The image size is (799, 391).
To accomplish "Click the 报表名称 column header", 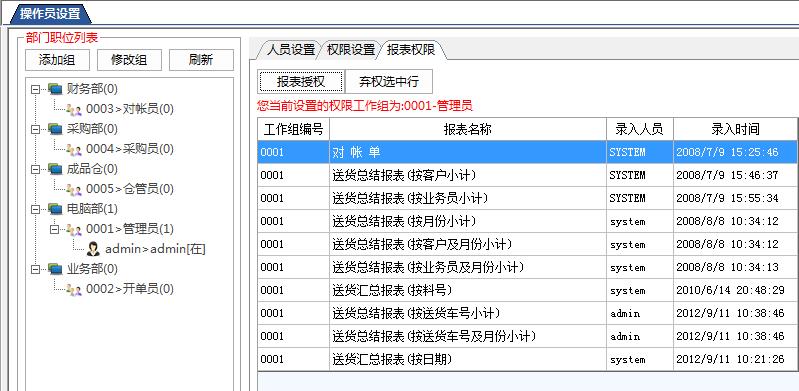I will click(468, 129).
